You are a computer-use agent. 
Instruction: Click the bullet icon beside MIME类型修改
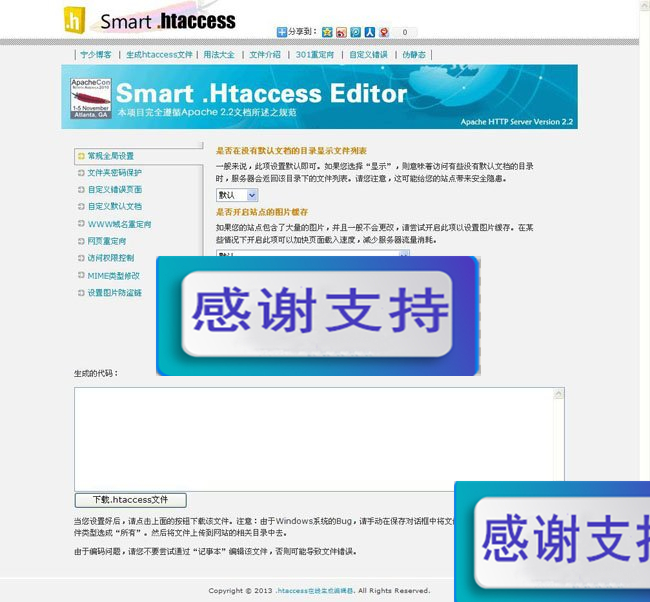click(81, 275)
